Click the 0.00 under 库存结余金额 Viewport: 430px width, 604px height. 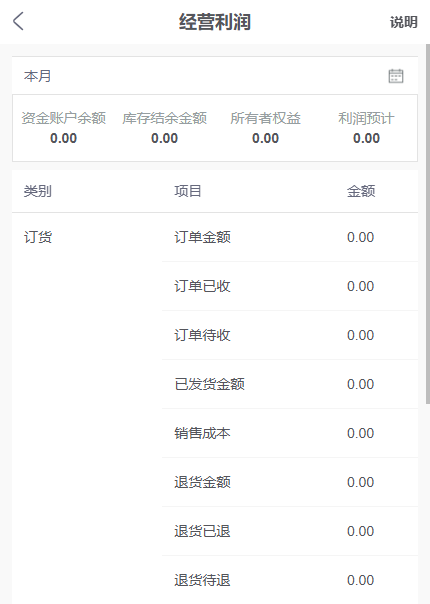coord(165,138)
